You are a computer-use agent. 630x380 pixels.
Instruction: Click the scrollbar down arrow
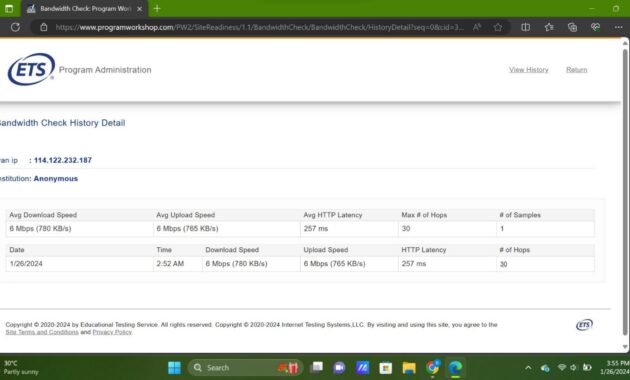[x=625, y=346]
